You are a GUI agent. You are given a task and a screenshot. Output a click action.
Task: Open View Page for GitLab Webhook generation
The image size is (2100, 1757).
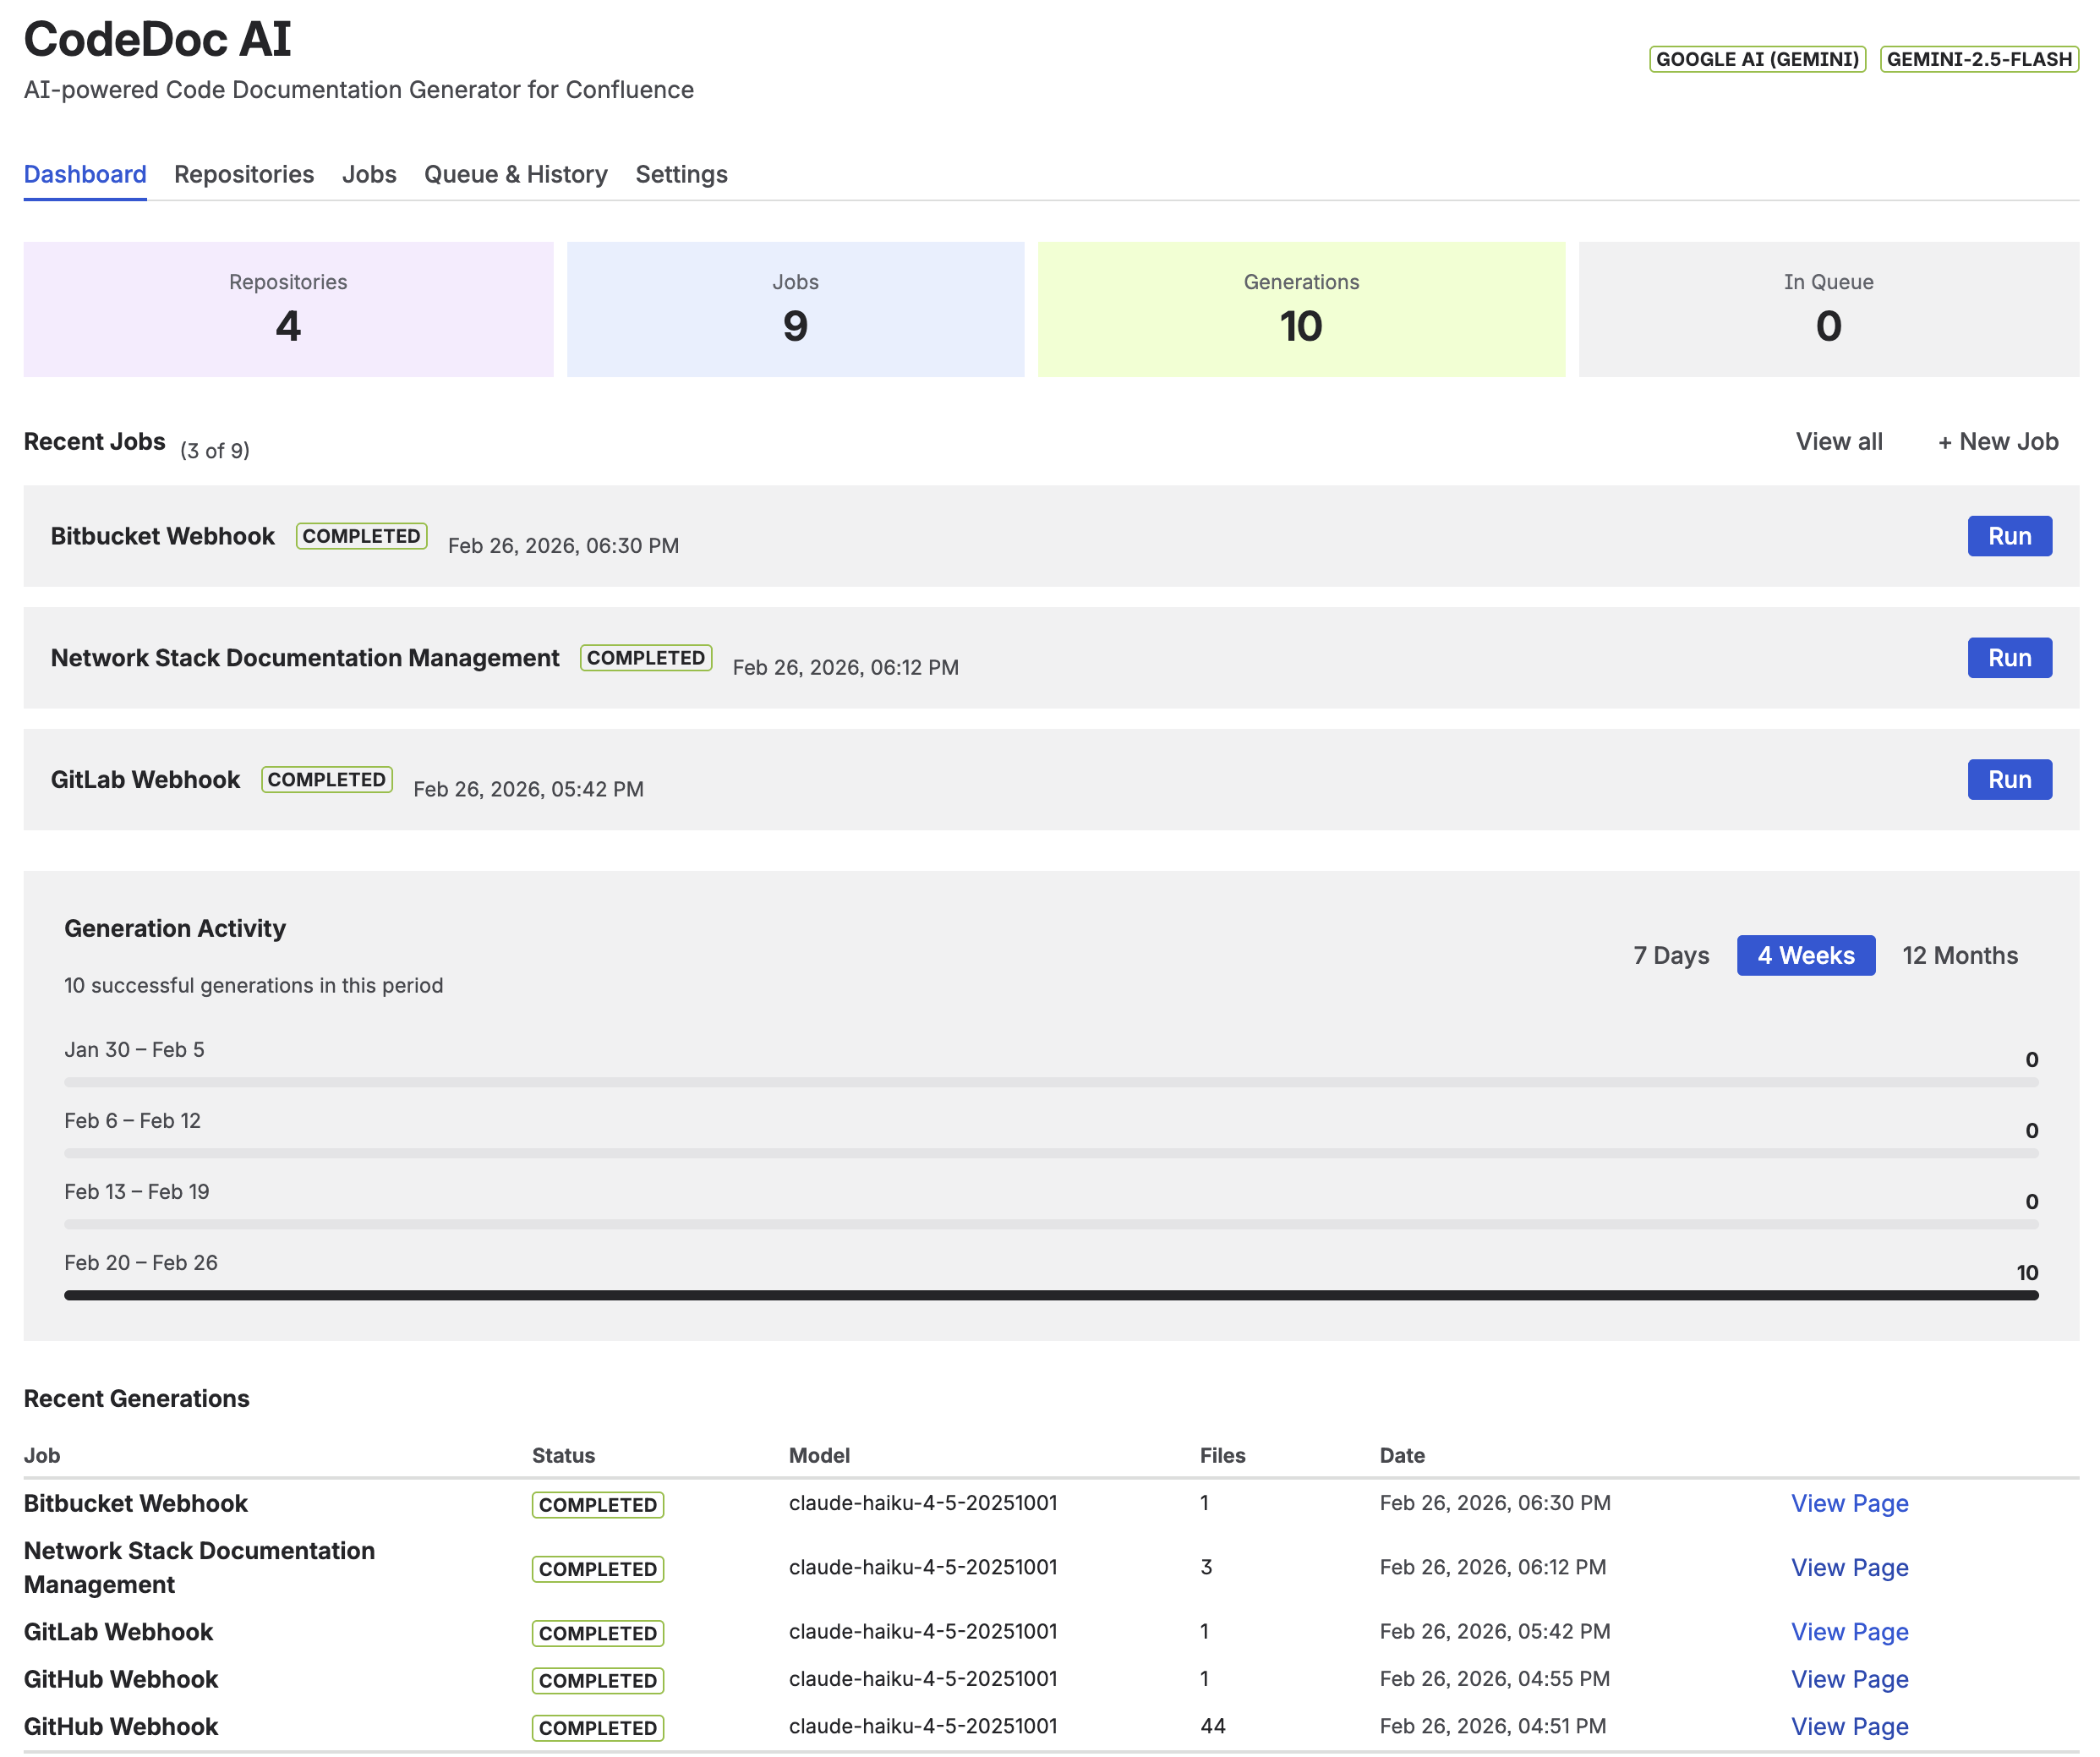pyautogui.click(x=1849, y=1631)
